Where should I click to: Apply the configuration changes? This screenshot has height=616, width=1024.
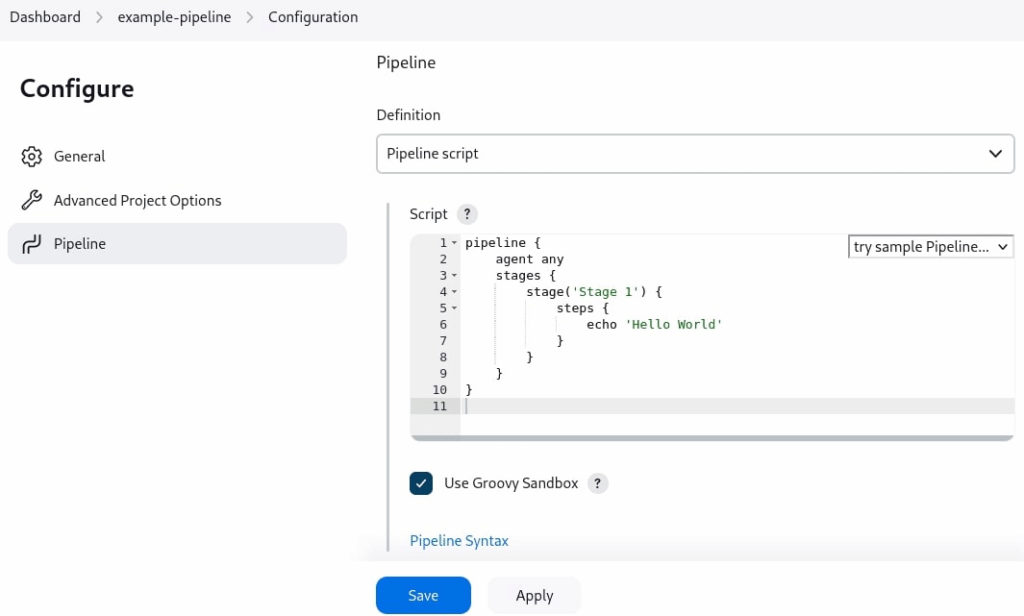534,594
